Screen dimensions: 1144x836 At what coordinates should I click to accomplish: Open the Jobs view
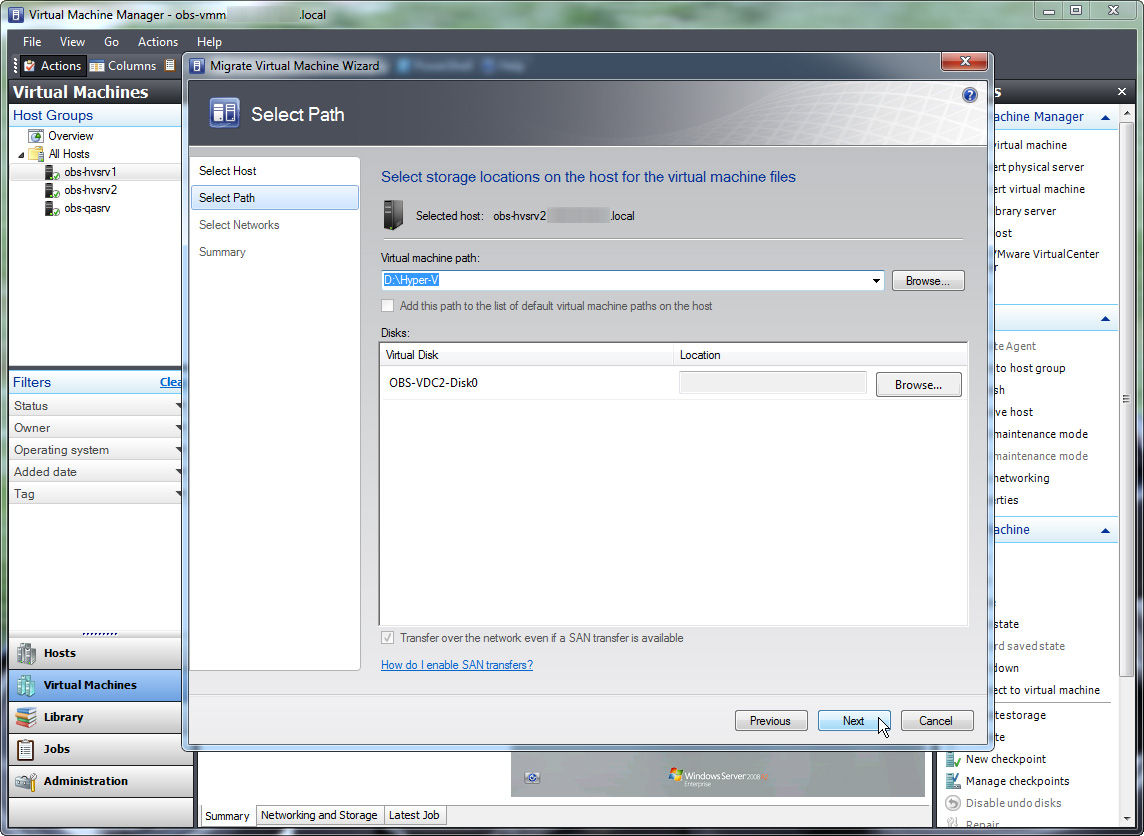pos(56,749)
